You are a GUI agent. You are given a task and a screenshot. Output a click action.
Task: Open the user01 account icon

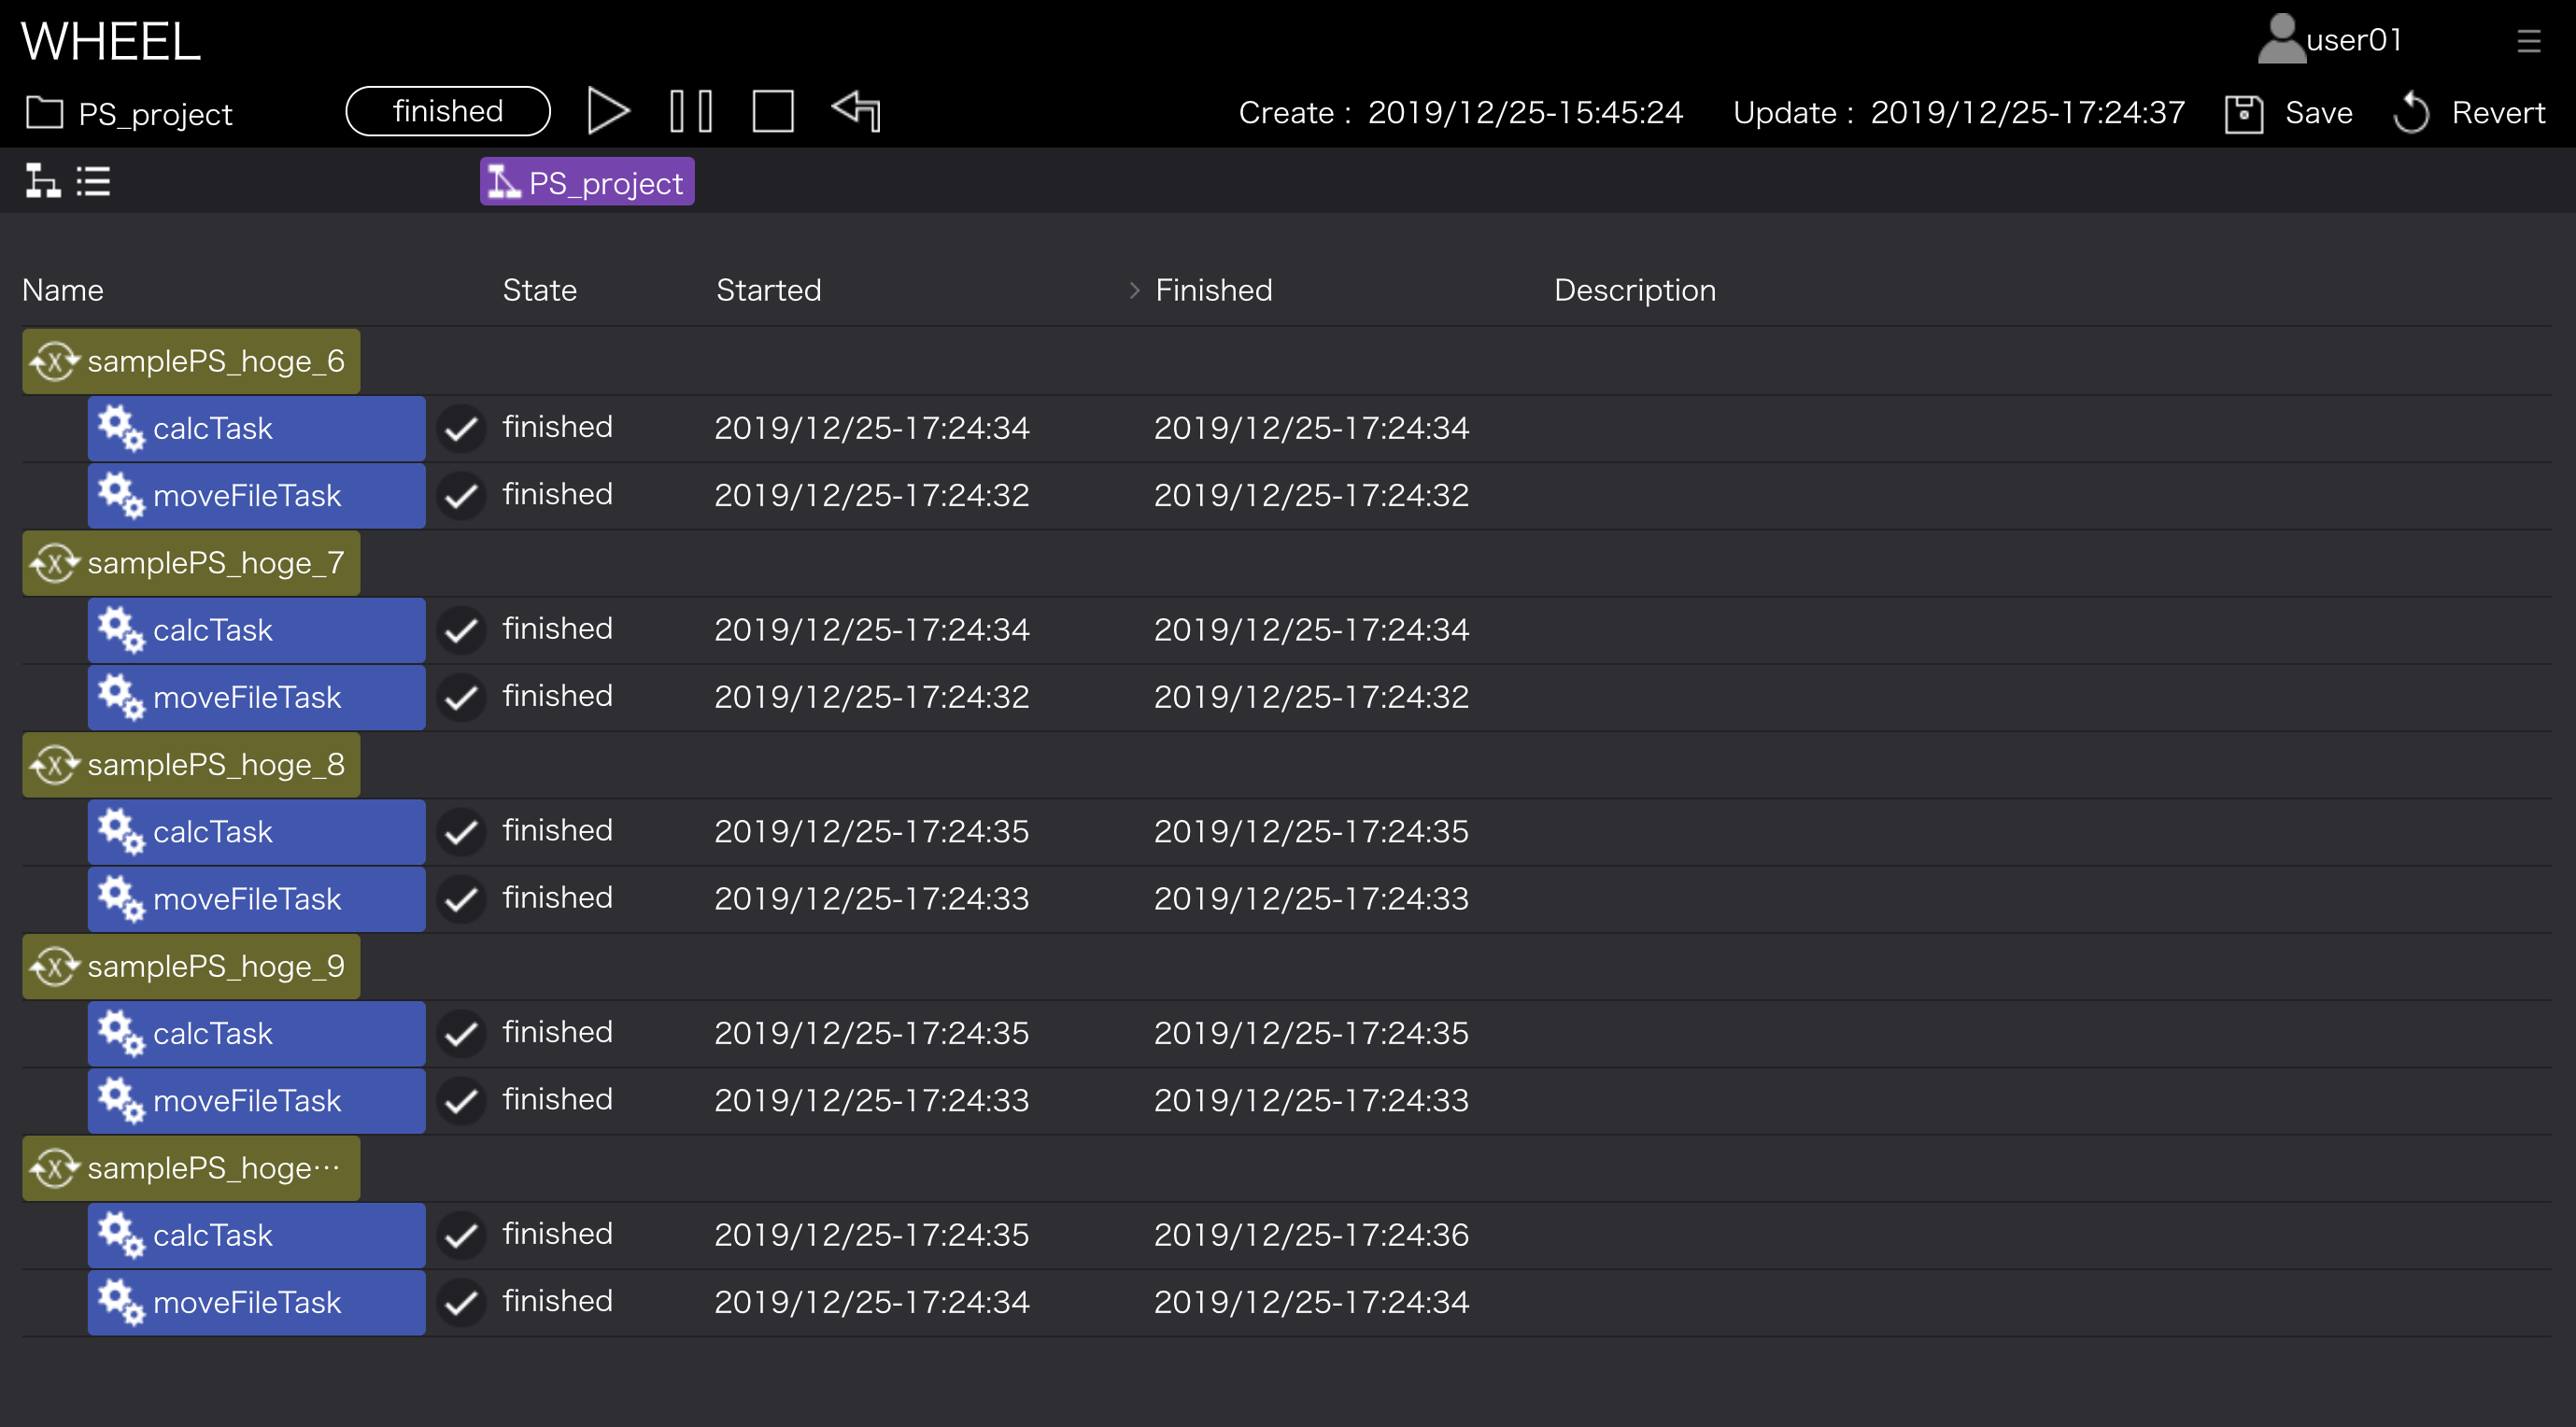tap(2281, 40)
